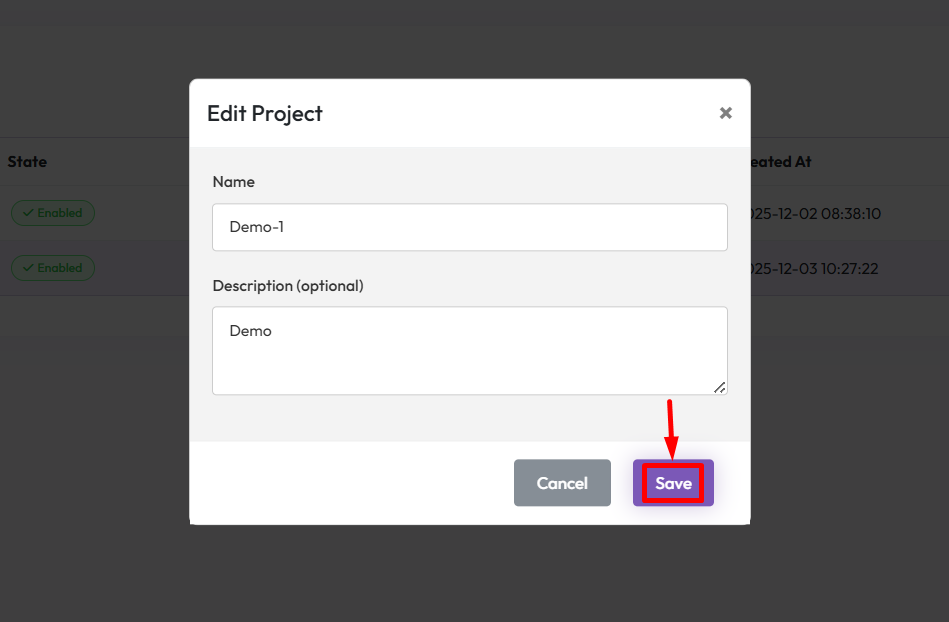Close the Edit Project dialog with X
Viewport: 949px width, 622px height.
(x=726, y=113)
